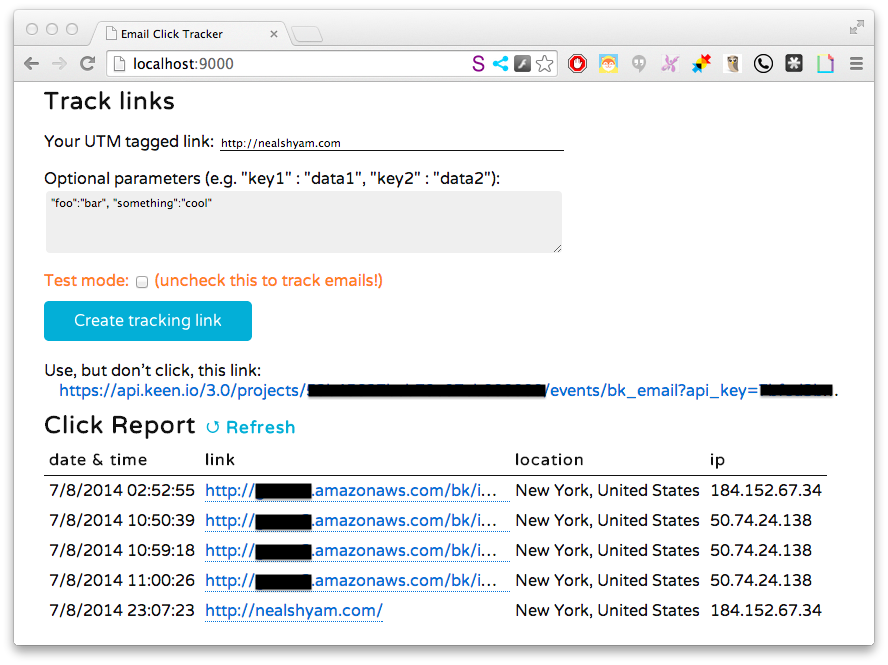888x665 pixels.
Task: Click the purple S extension icon
Action: click(x=479, y=64)
